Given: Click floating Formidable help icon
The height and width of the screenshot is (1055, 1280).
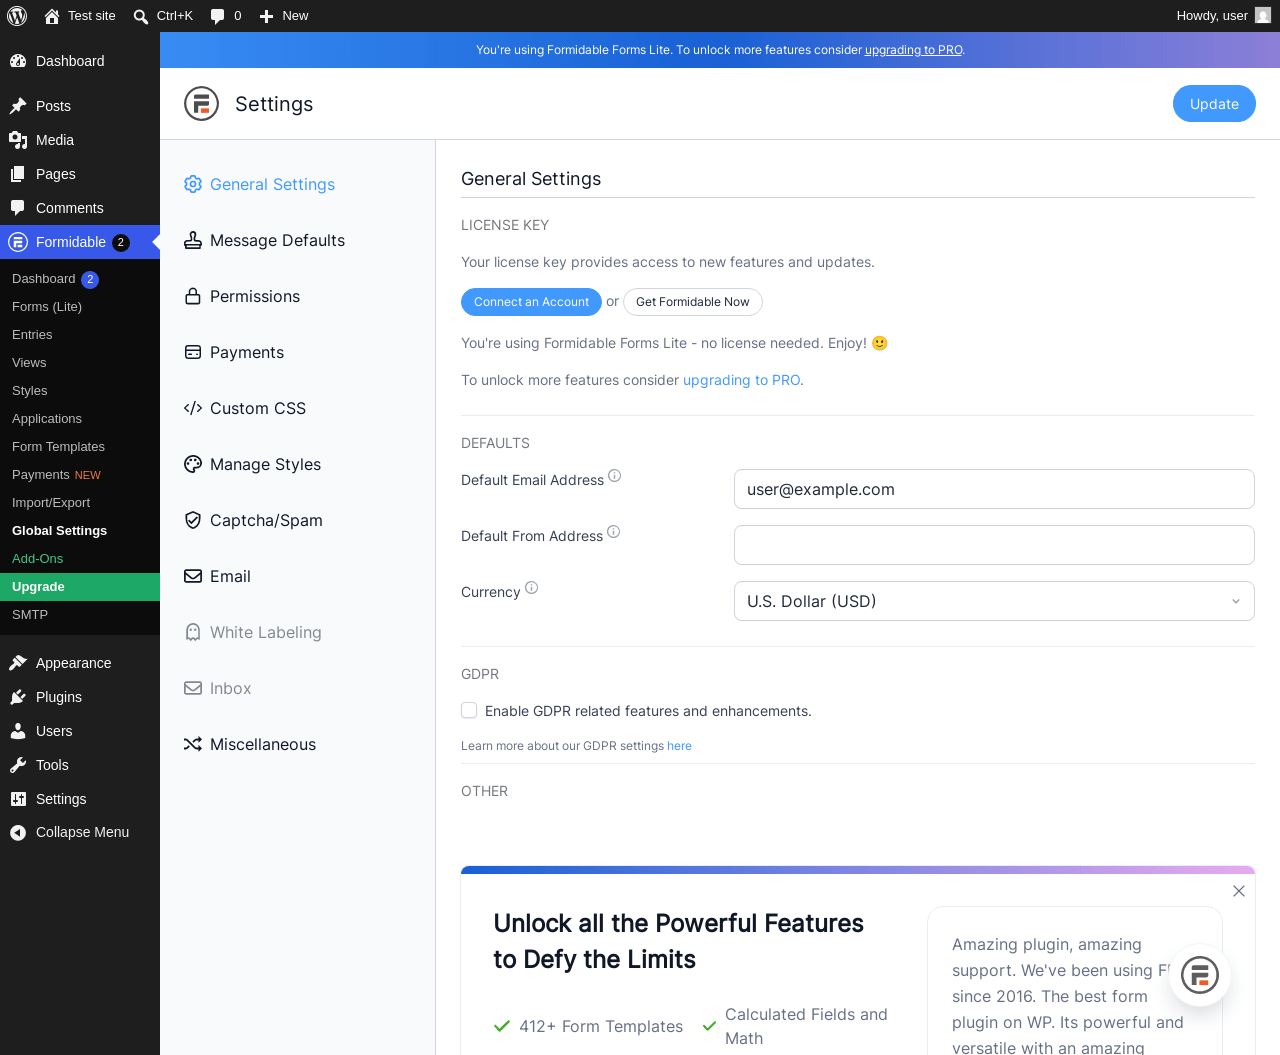Looking at the screenshot, I should tap(1200, 975).
